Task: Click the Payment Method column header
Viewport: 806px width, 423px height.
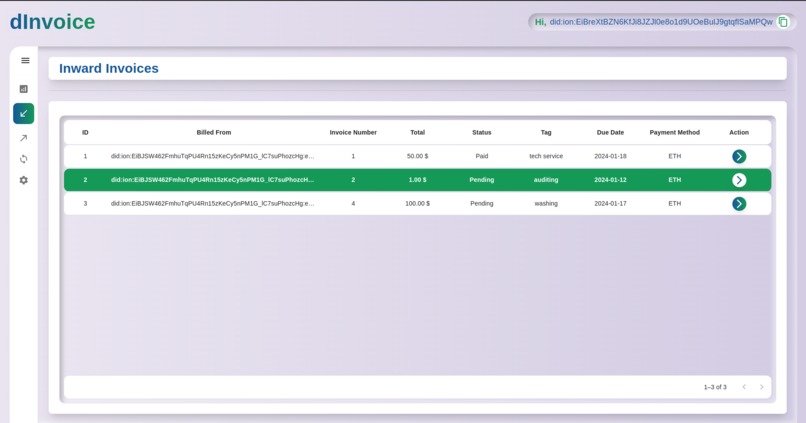Action: click(x=674, y=133)
